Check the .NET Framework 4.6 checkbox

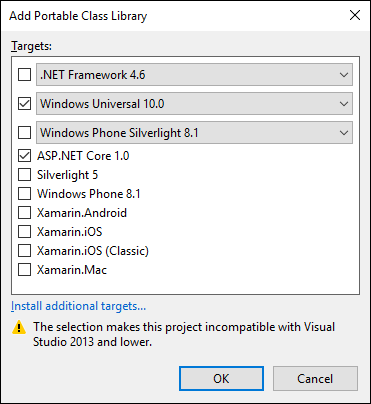point(24,75)
